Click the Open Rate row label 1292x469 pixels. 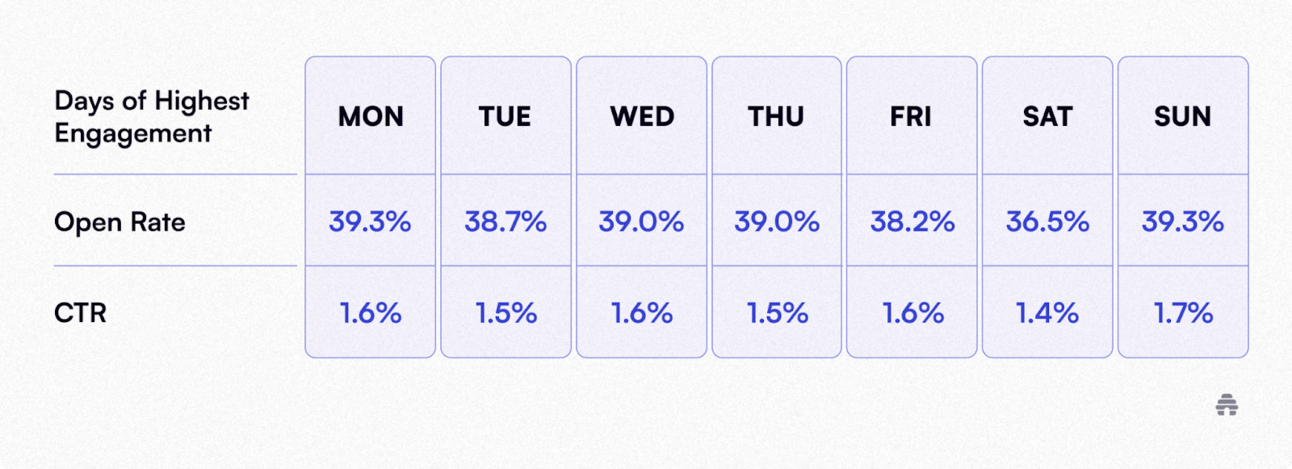[x=120, y=222]
